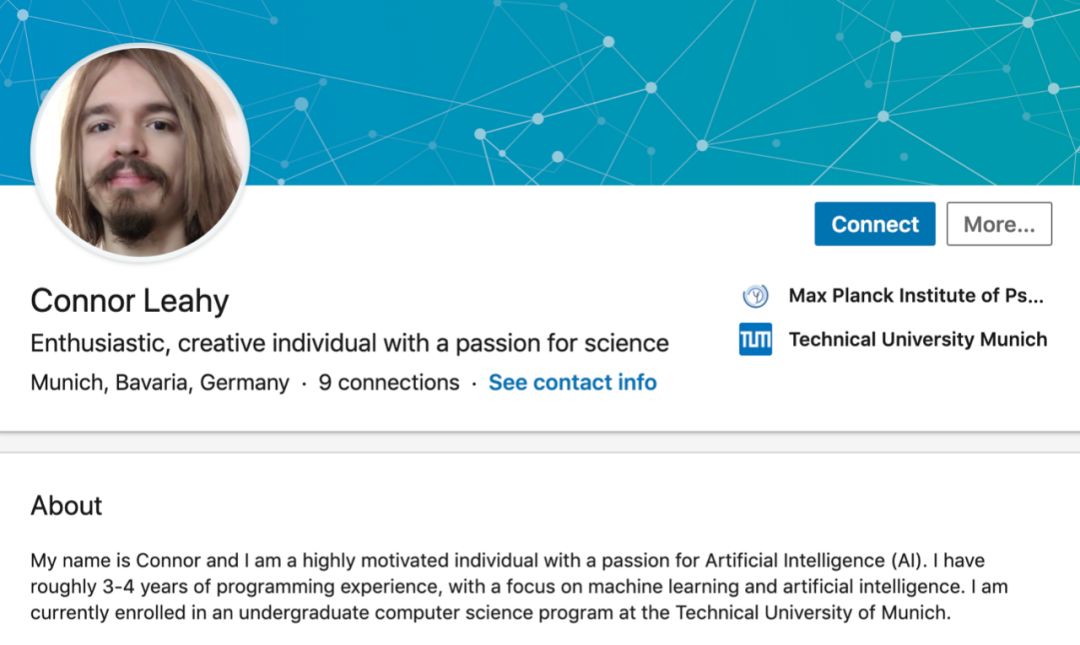Click the Munich, Bavaria, Germany location text
This screenshot has width=1080, height=645.
[160, 383]
